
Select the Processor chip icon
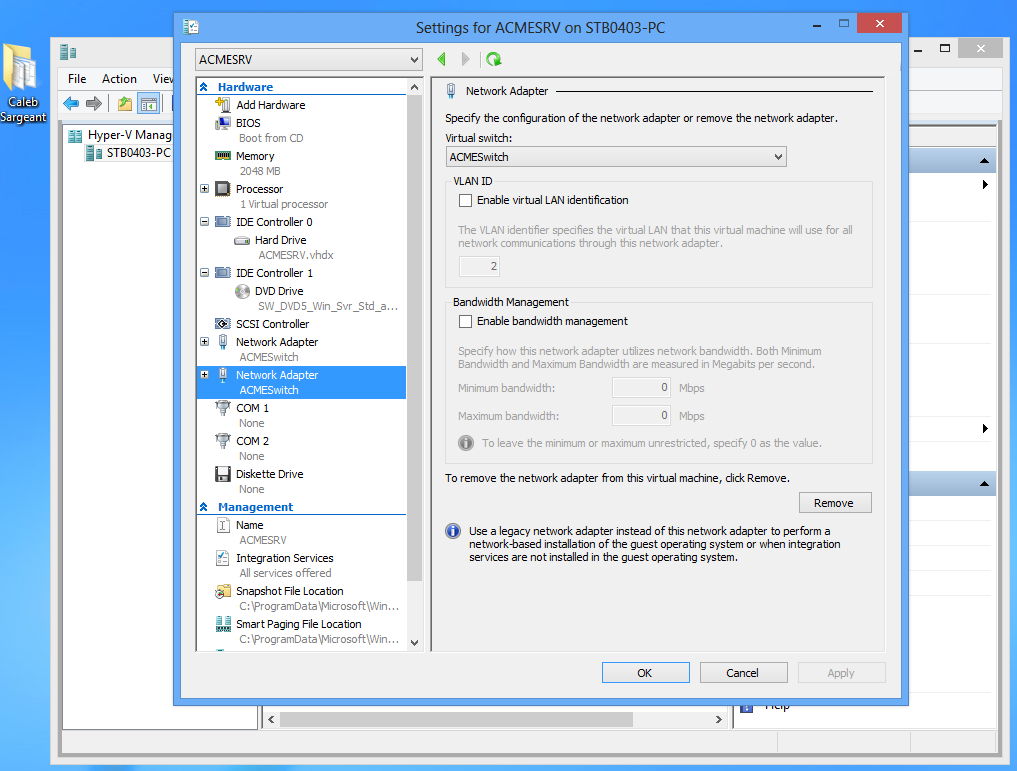pos(222,189)
